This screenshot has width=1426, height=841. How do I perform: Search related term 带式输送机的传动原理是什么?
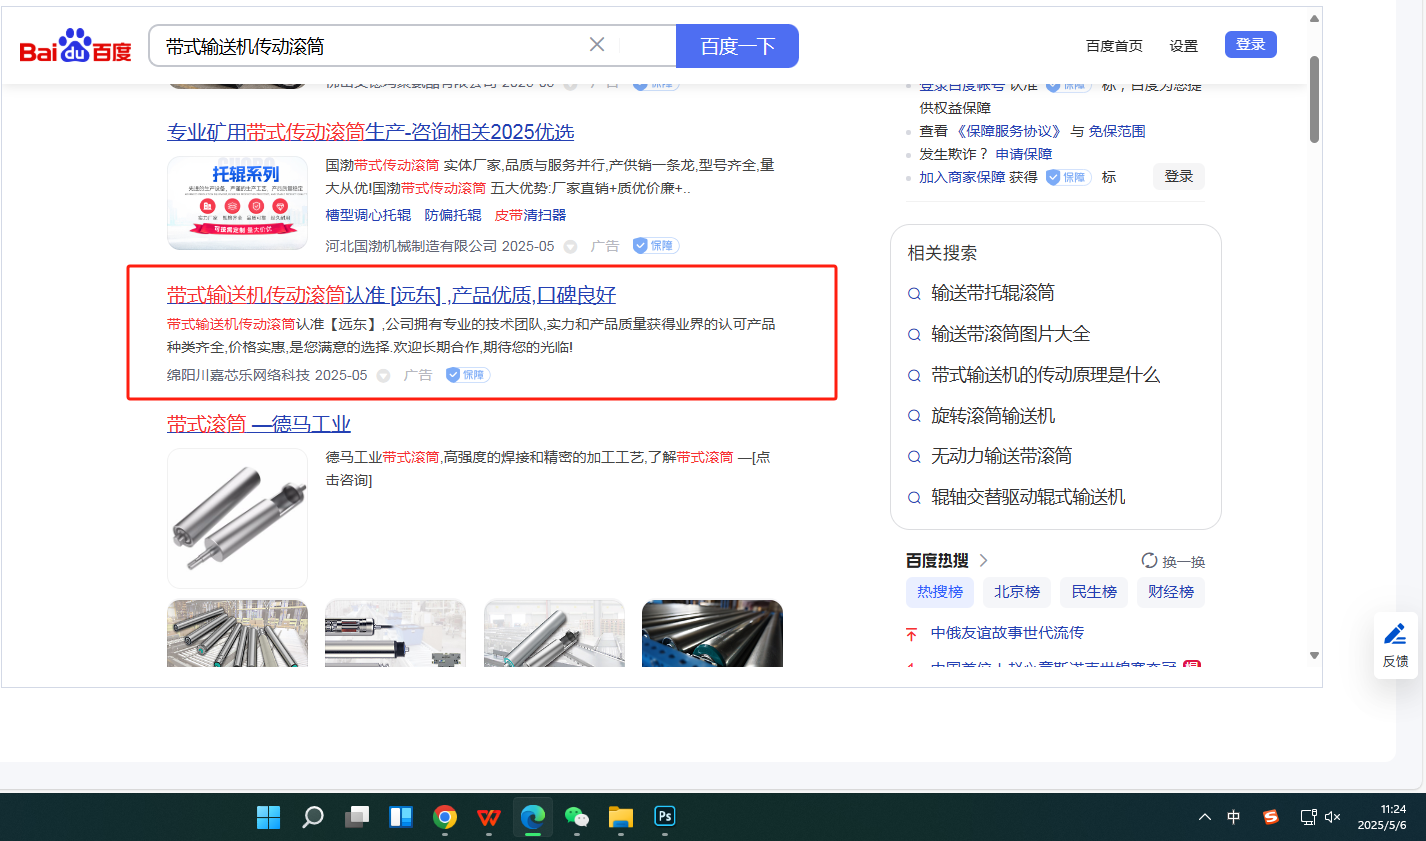pyautogui.click(x=1045, y=375)
